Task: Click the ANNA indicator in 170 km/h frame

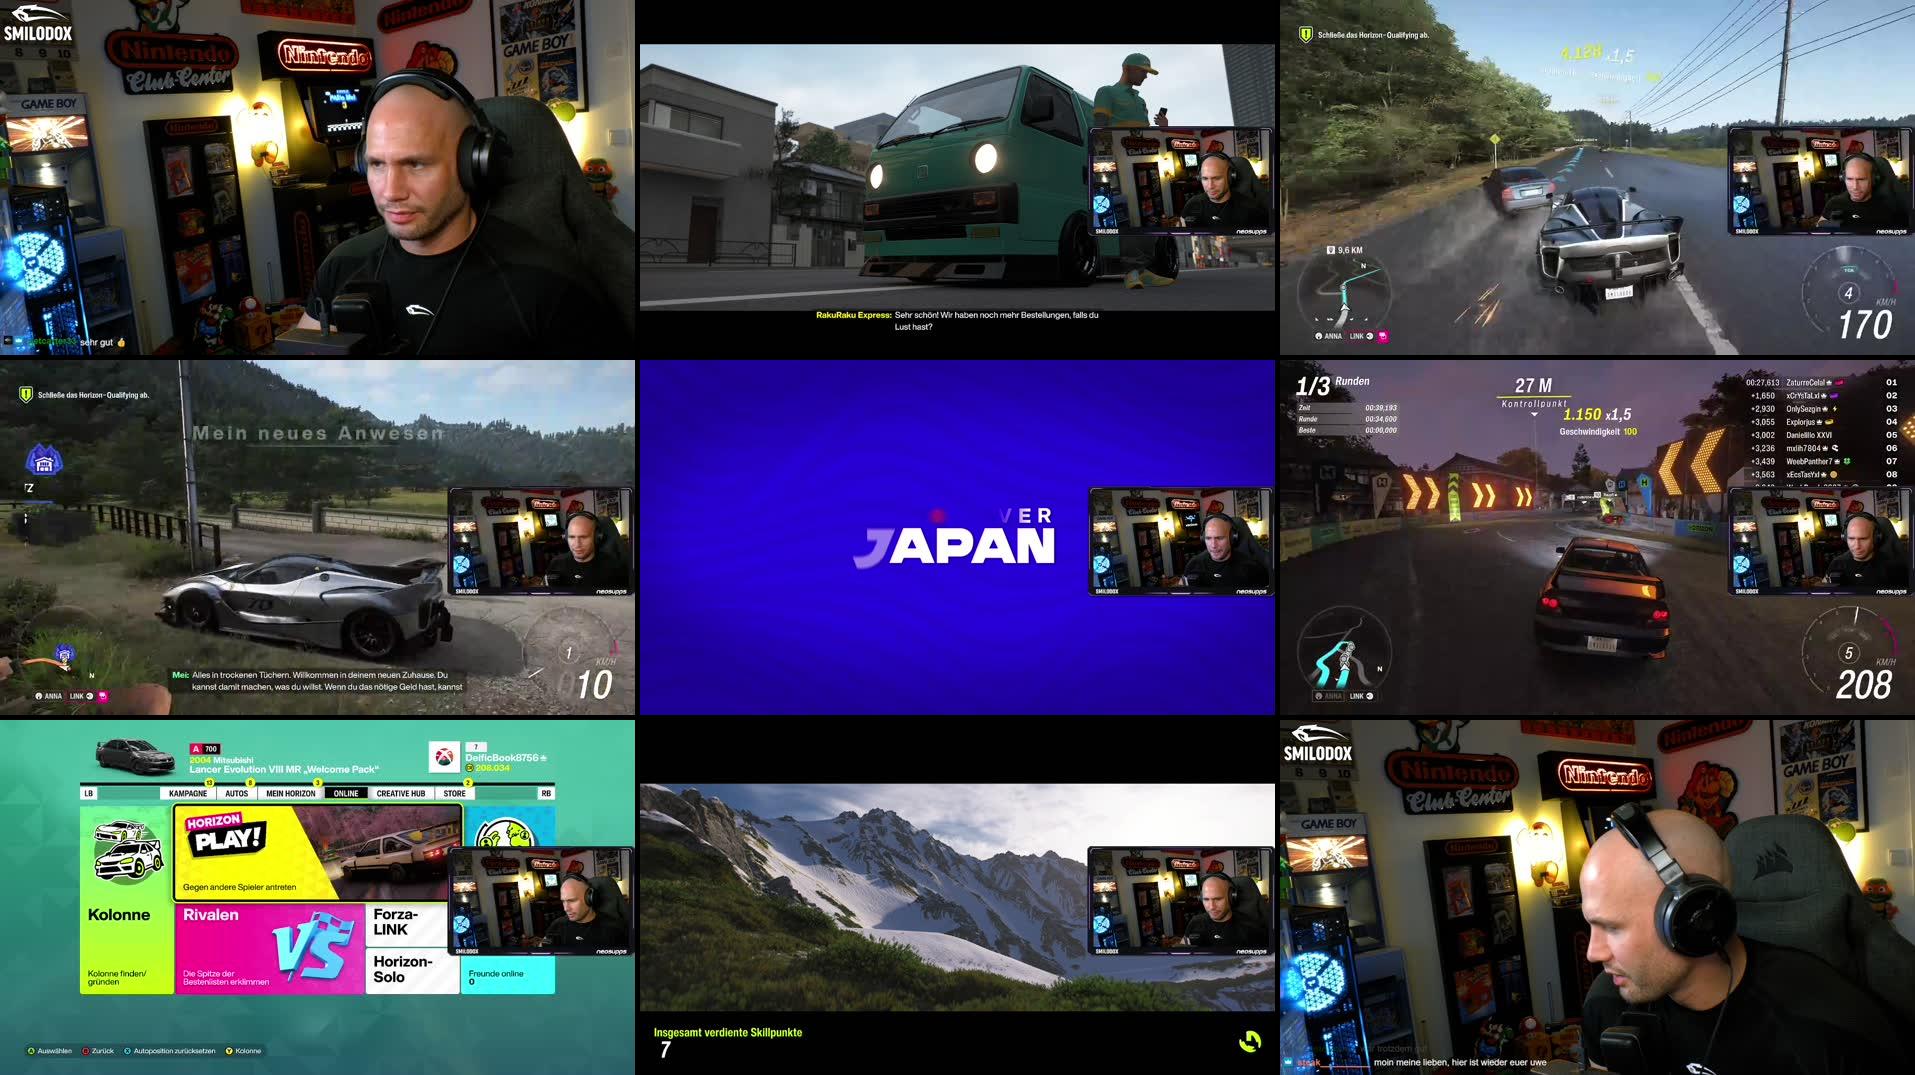Action: (1329, 336)
